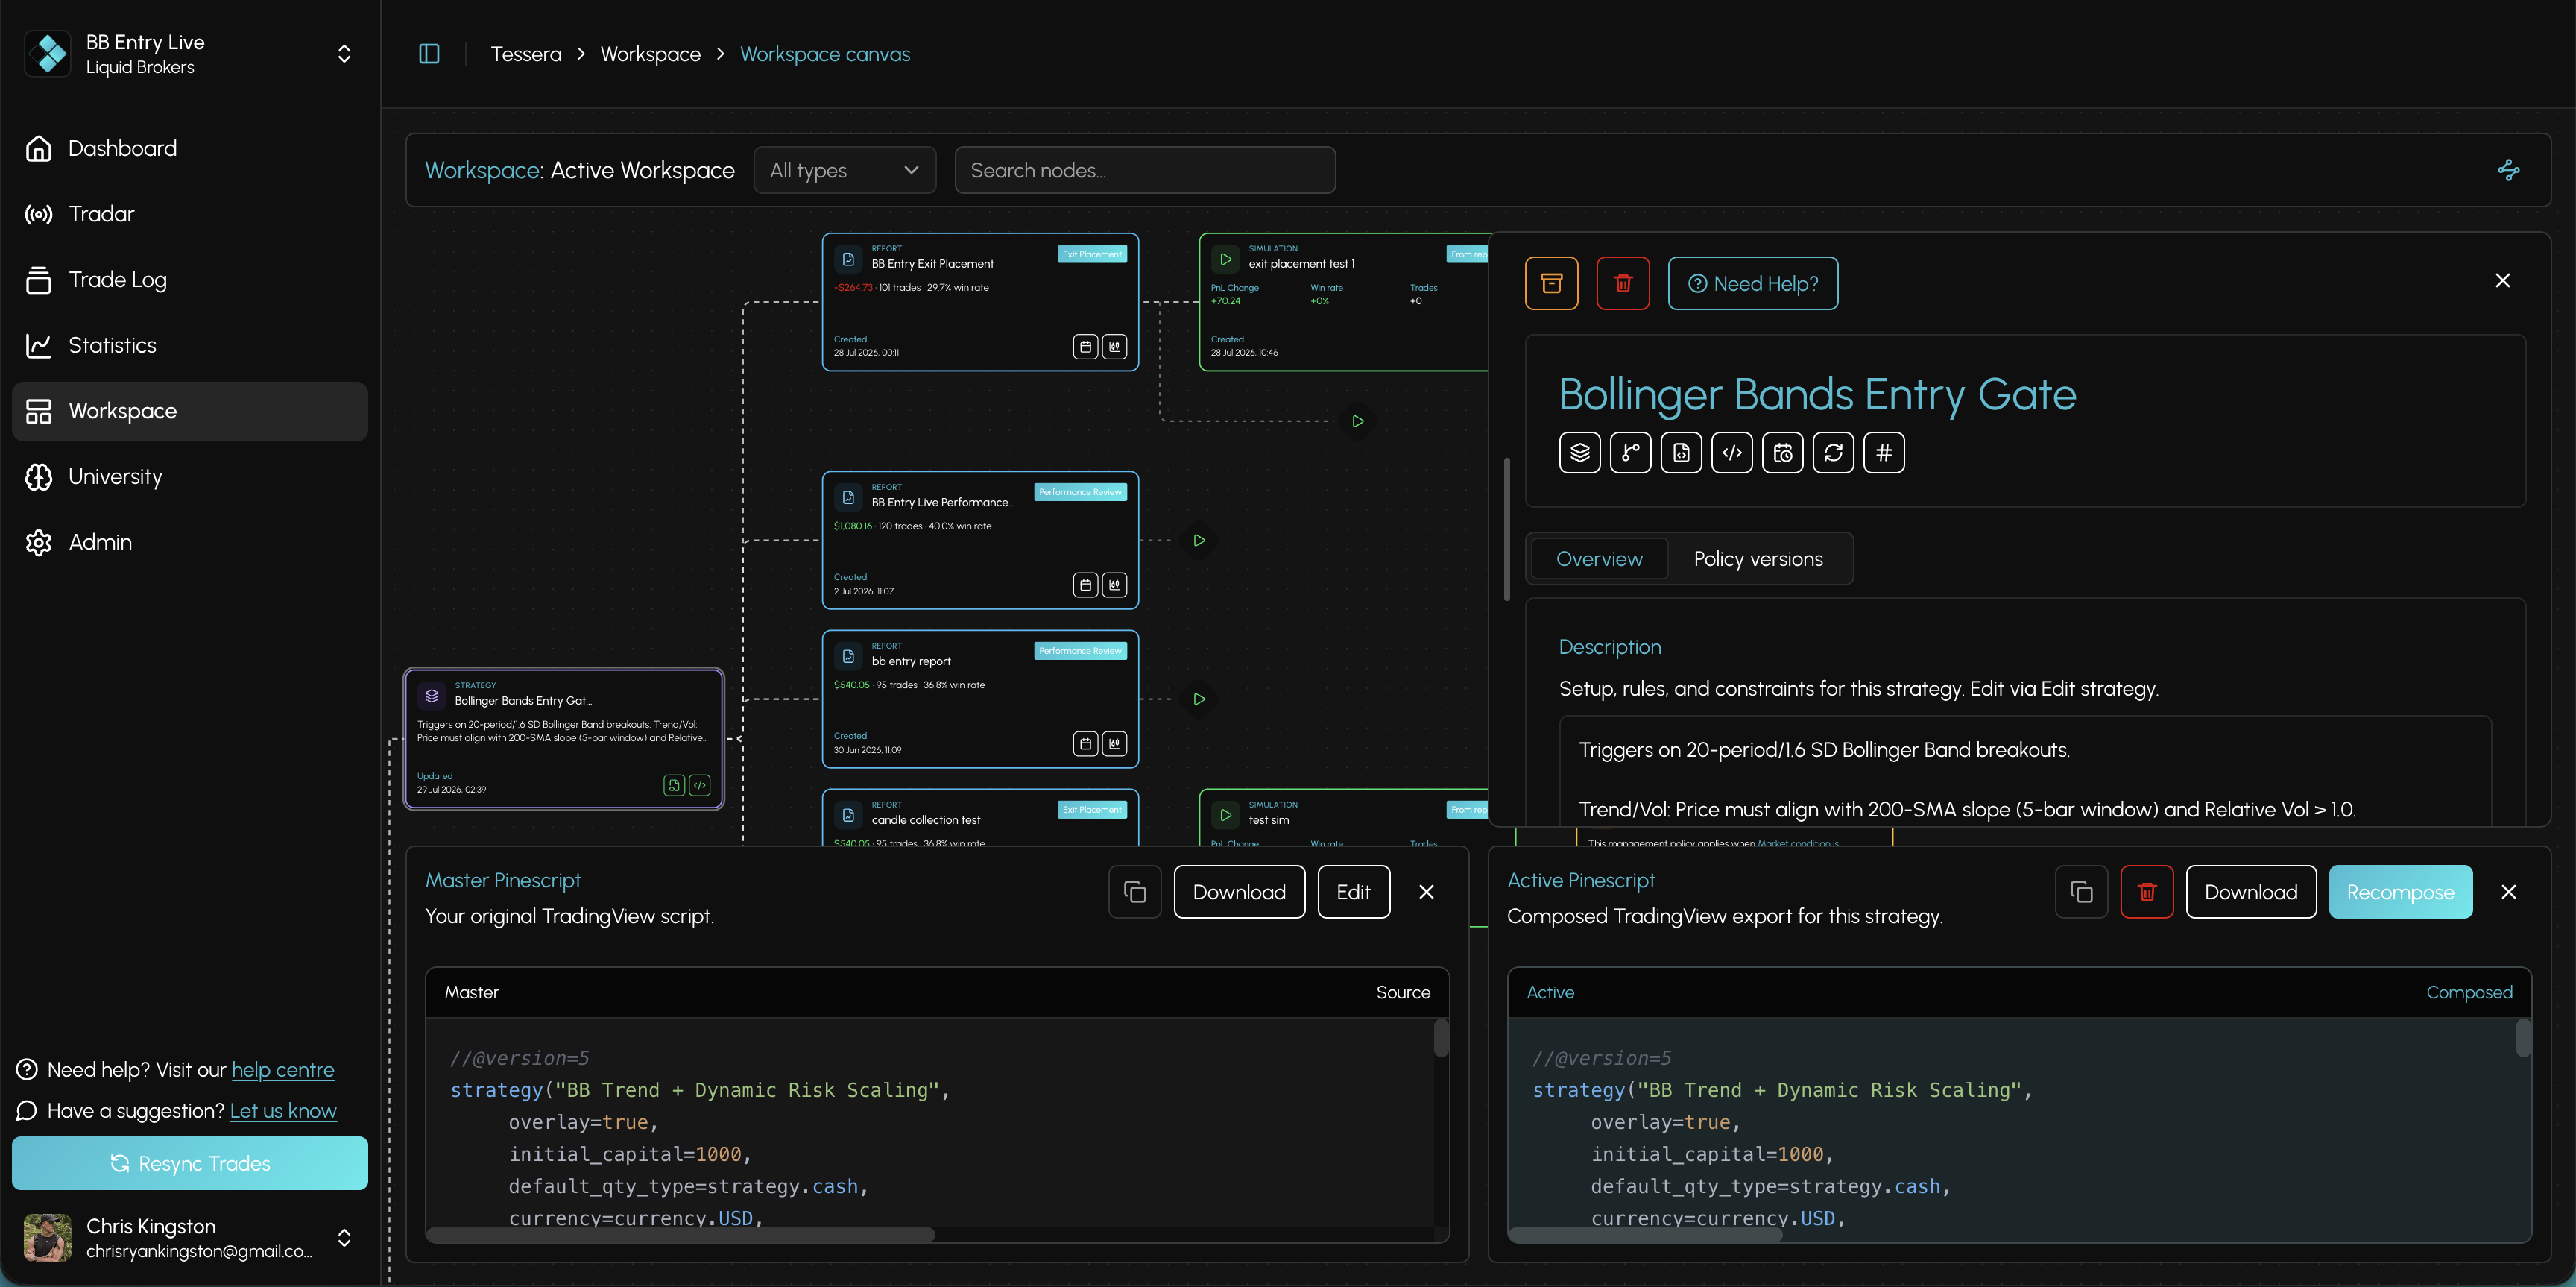This screenshot has width=2576, height=1287.
Task: Open the help centre link
Action: 283,1070
